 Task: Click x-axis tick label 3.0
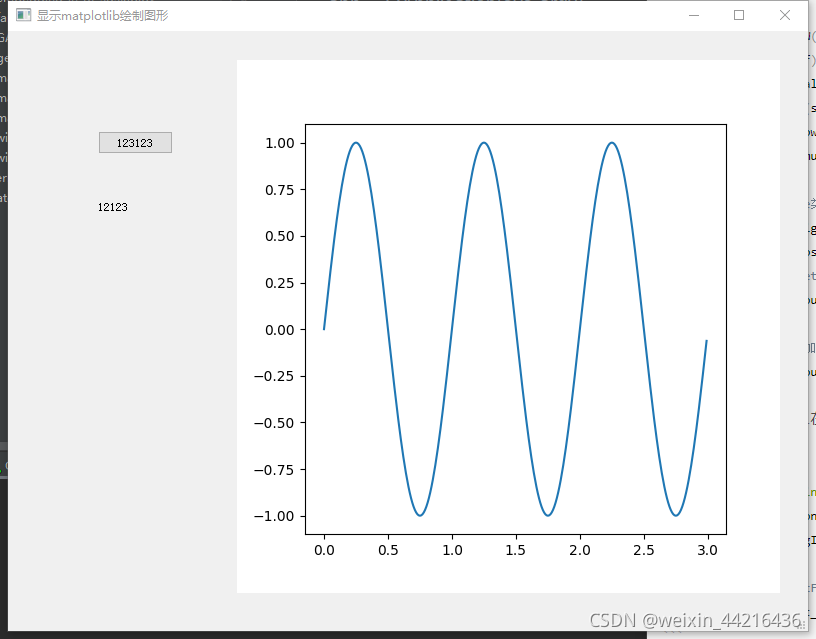[x=708, y=551]
